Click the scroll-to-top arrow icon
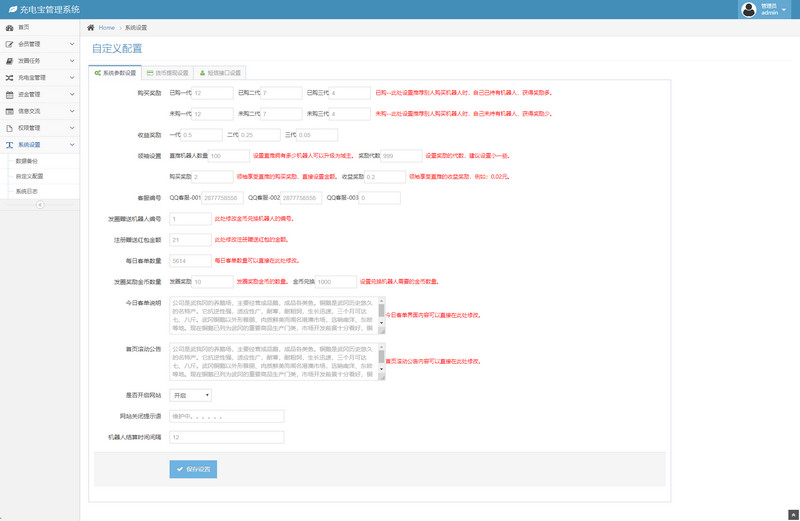The image size is (800, 521). pyautogui.click(x=793, y=515)
